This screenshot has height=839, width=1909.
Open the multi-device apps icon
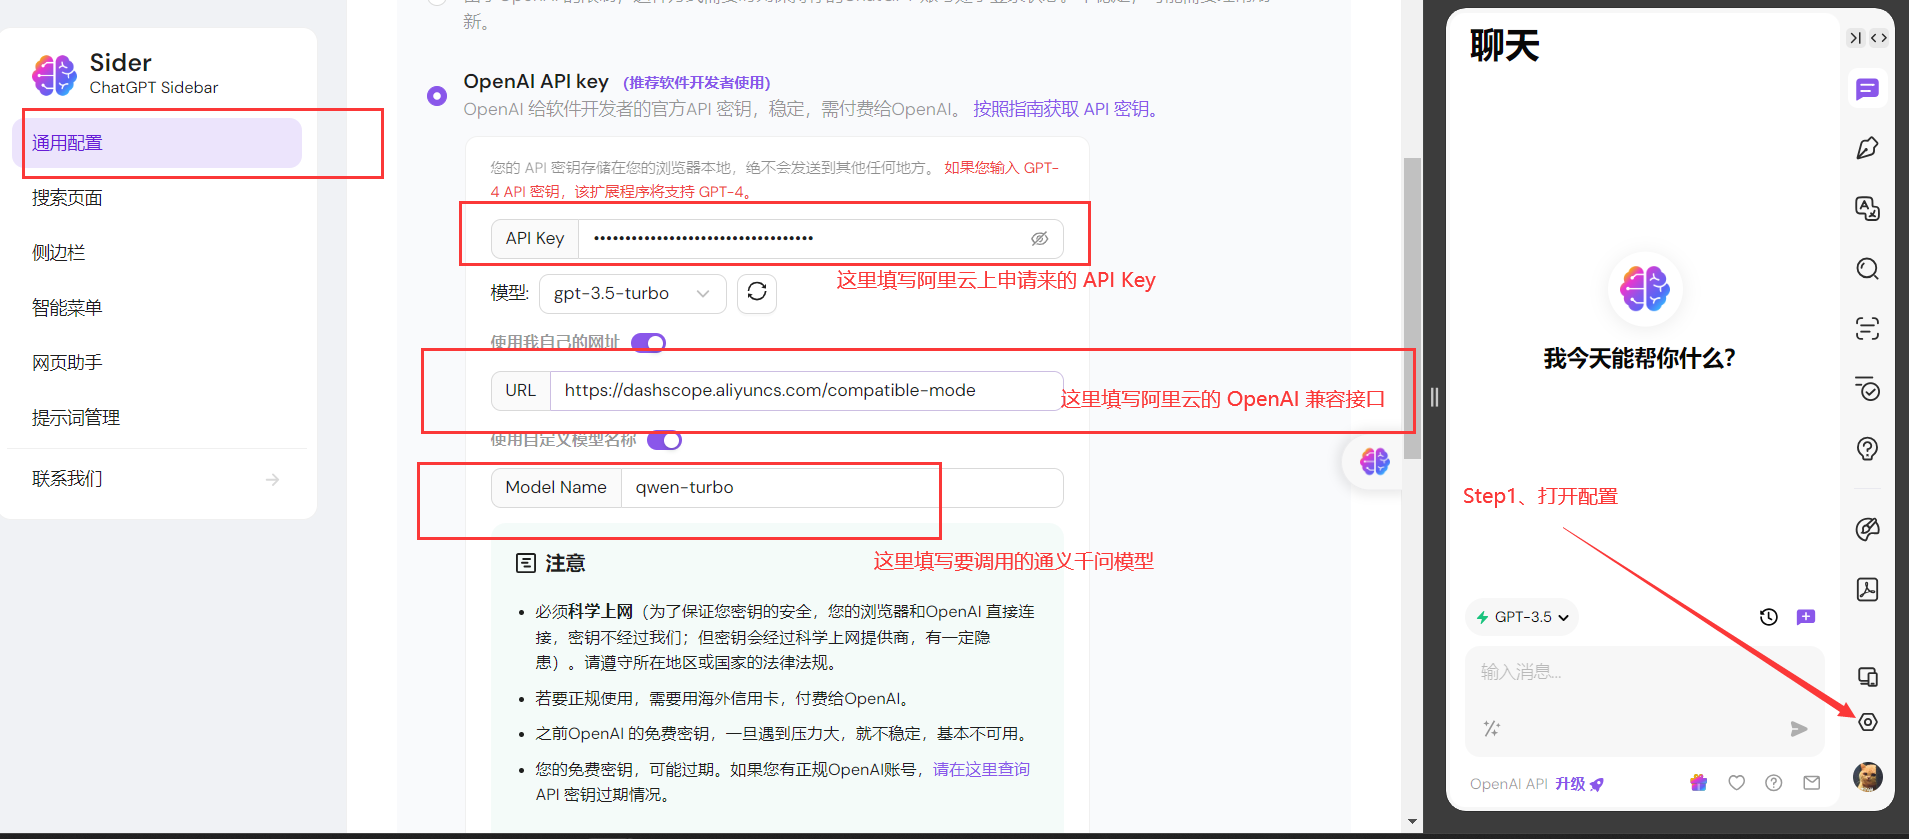click(x=1867, y=677)
